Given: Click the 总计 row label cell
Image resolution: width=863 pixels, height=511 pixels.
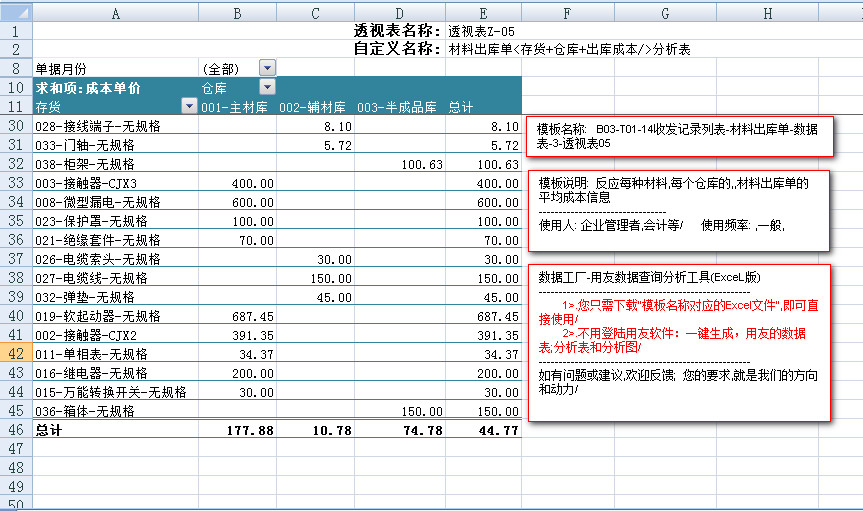Looking at the screenshot, I should [x=49, y=431].
